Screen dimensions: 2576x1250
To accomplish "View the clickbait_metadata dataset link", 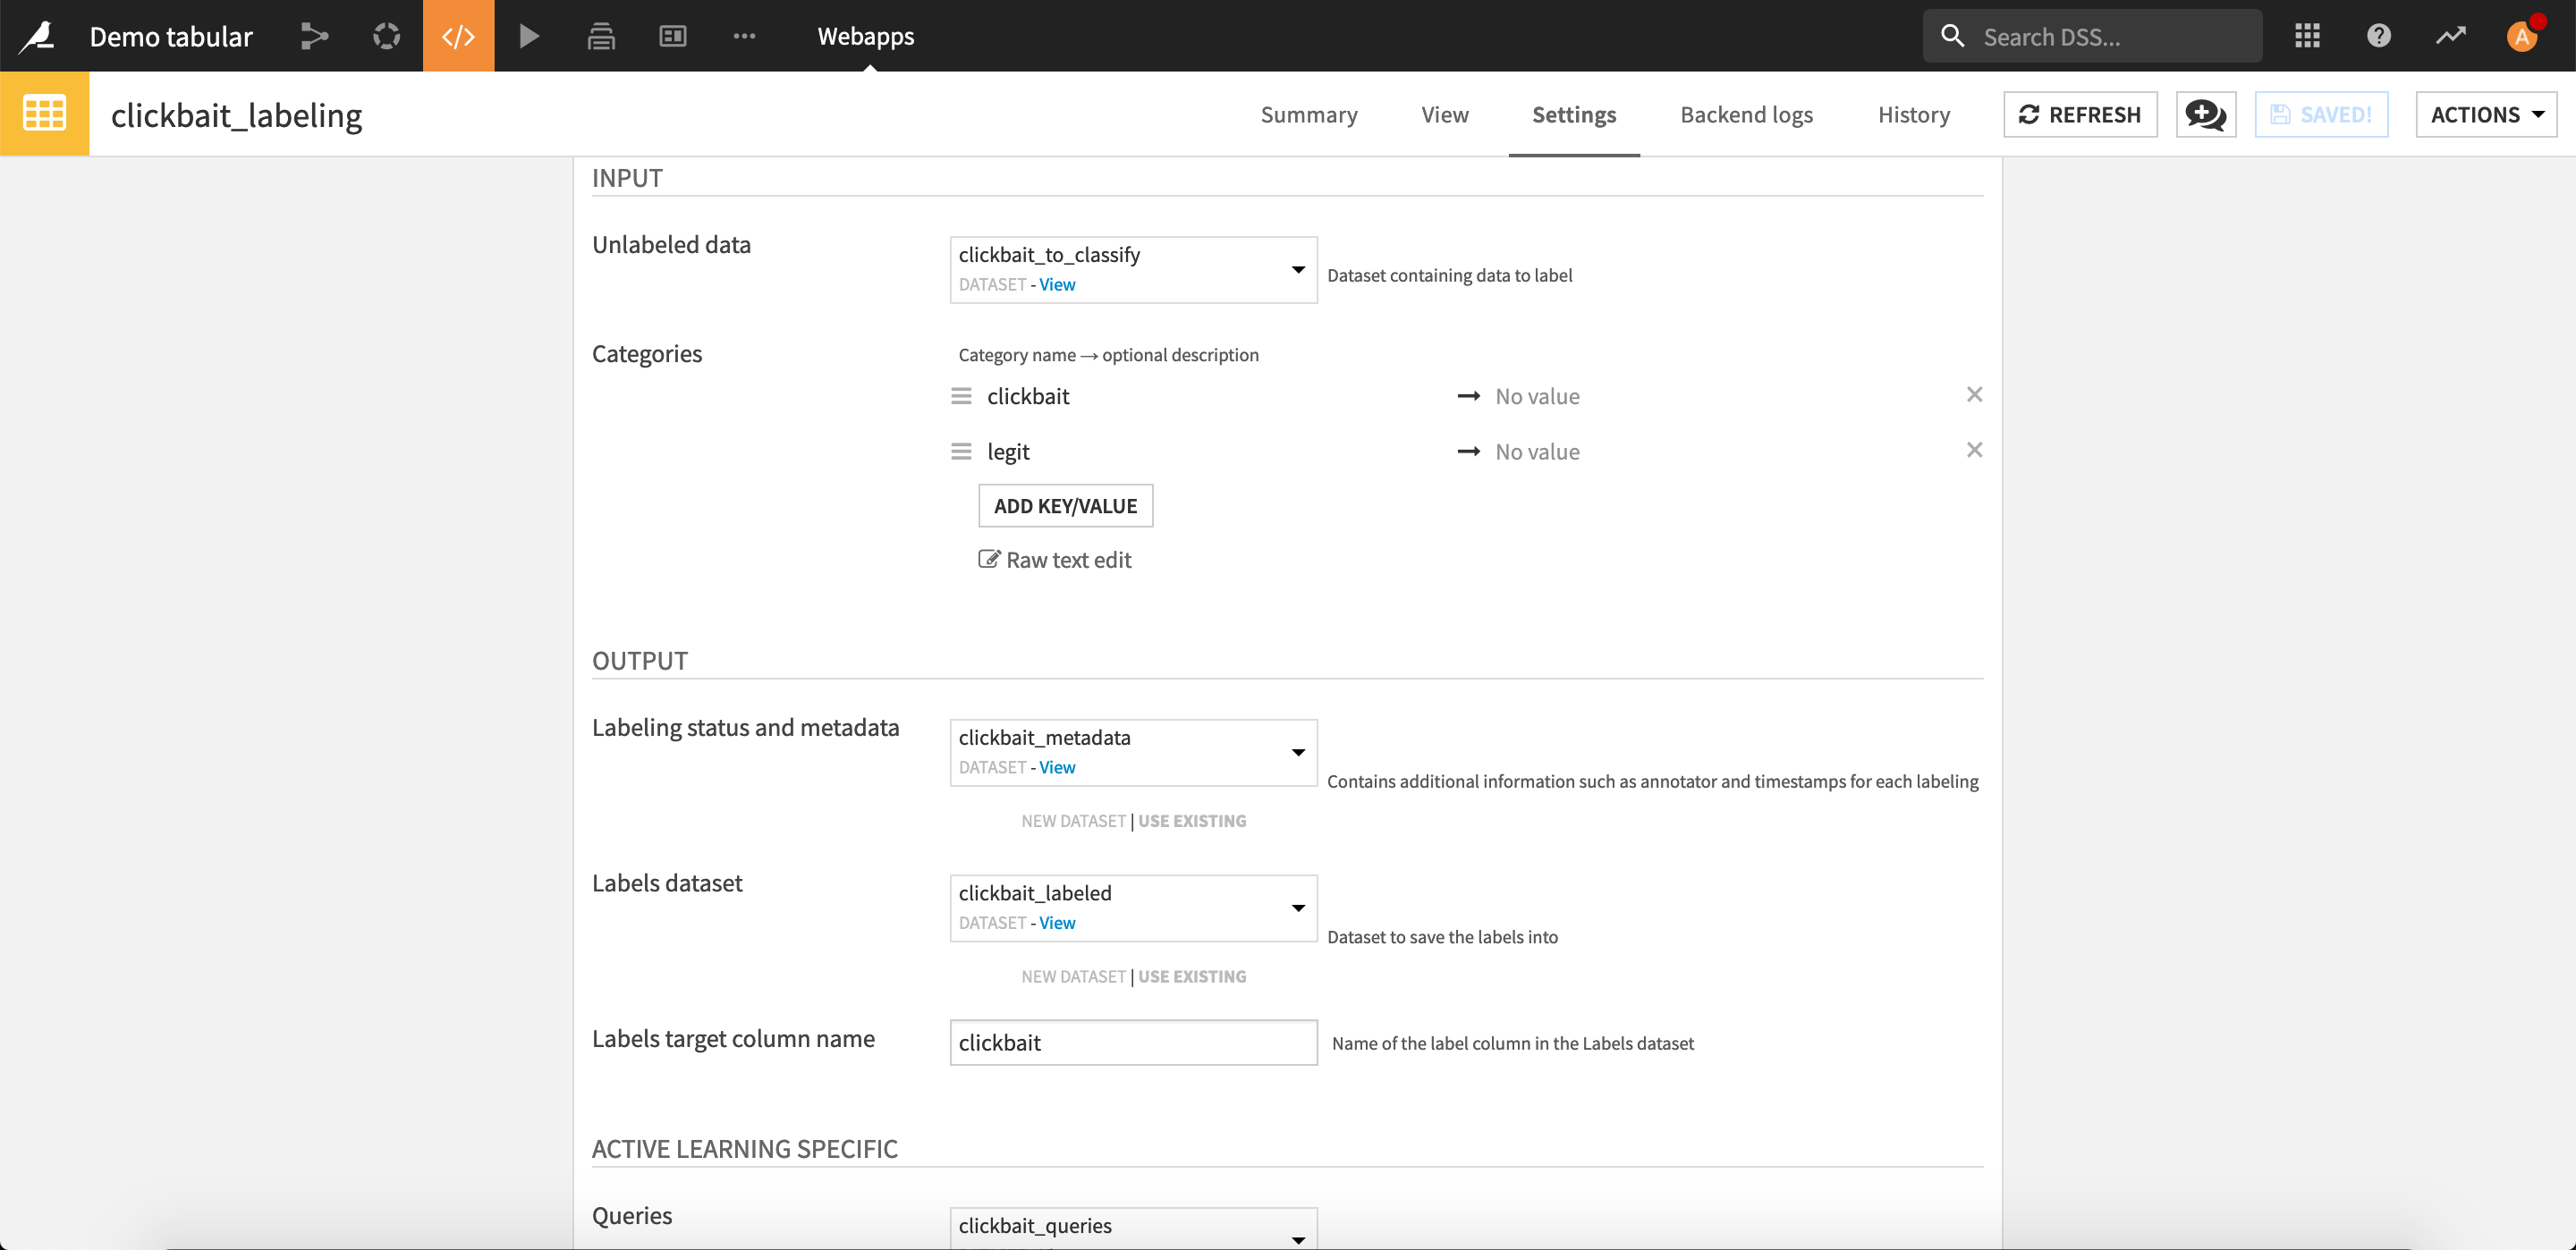I will [1057, 767].
